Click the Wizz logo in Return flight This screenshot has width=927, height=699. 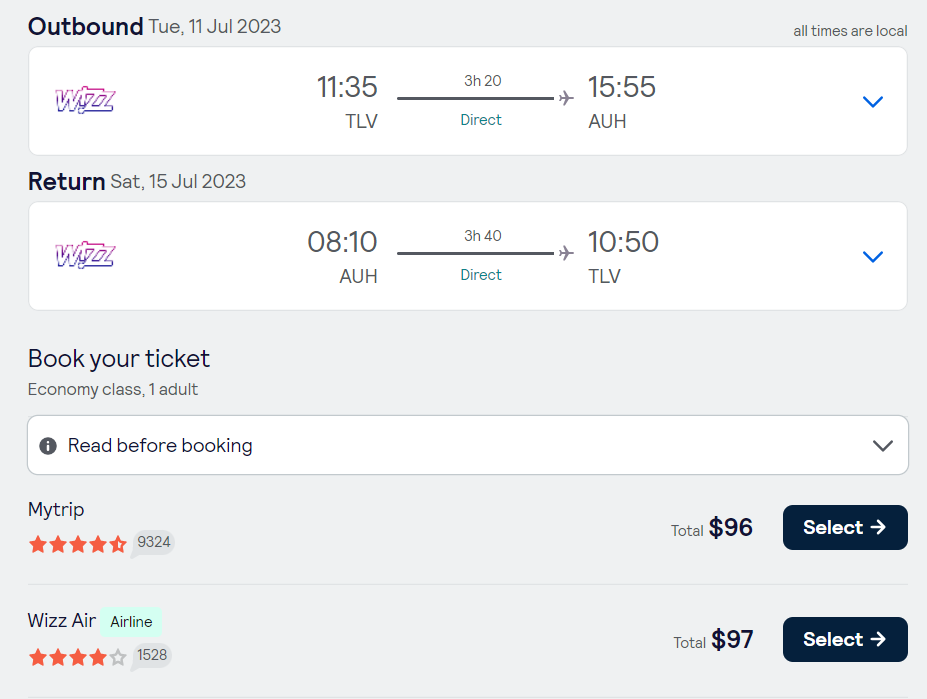point(85,255)
